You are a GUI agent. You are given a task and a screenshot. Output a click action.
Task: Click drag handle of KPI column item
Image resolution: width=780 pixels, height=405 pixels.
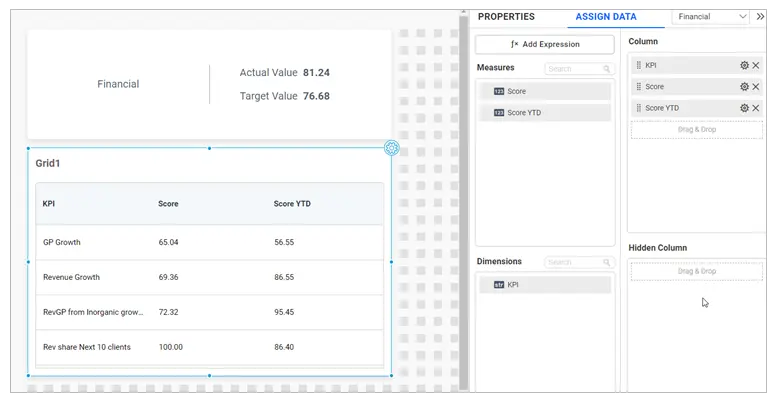pos(639,65)
